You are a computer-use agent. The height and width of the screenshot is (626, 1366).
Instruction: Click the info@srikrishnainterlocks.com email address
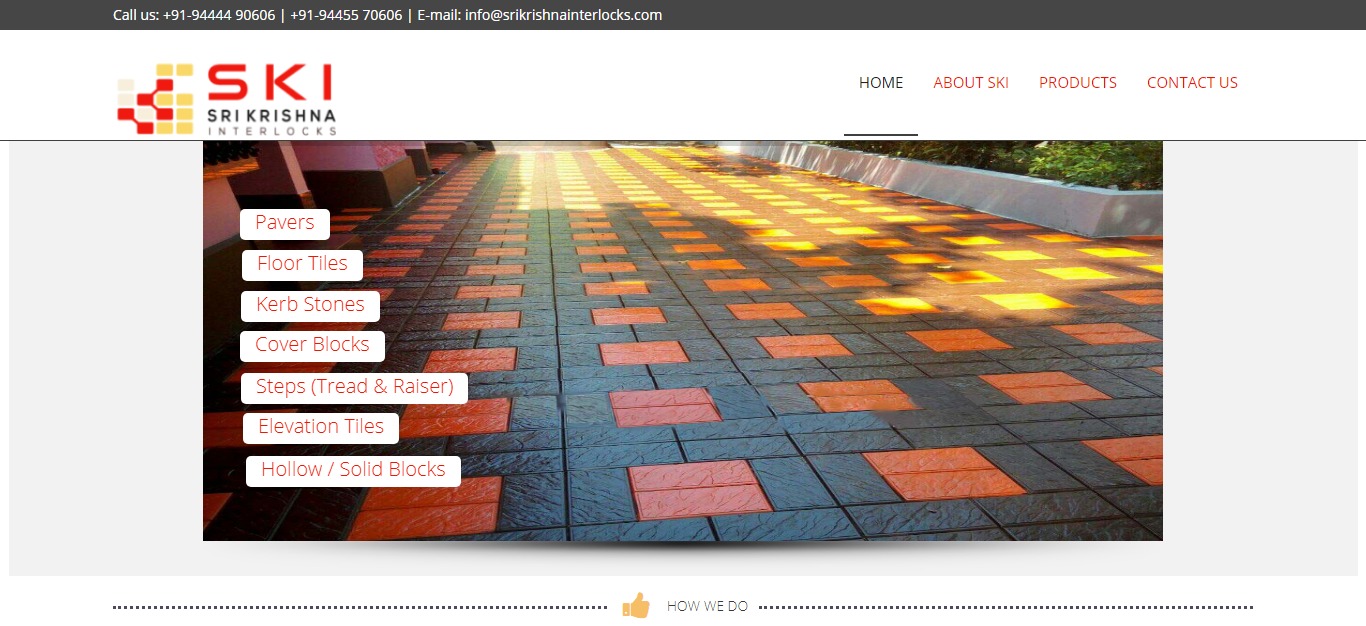[x=564, y=15]
